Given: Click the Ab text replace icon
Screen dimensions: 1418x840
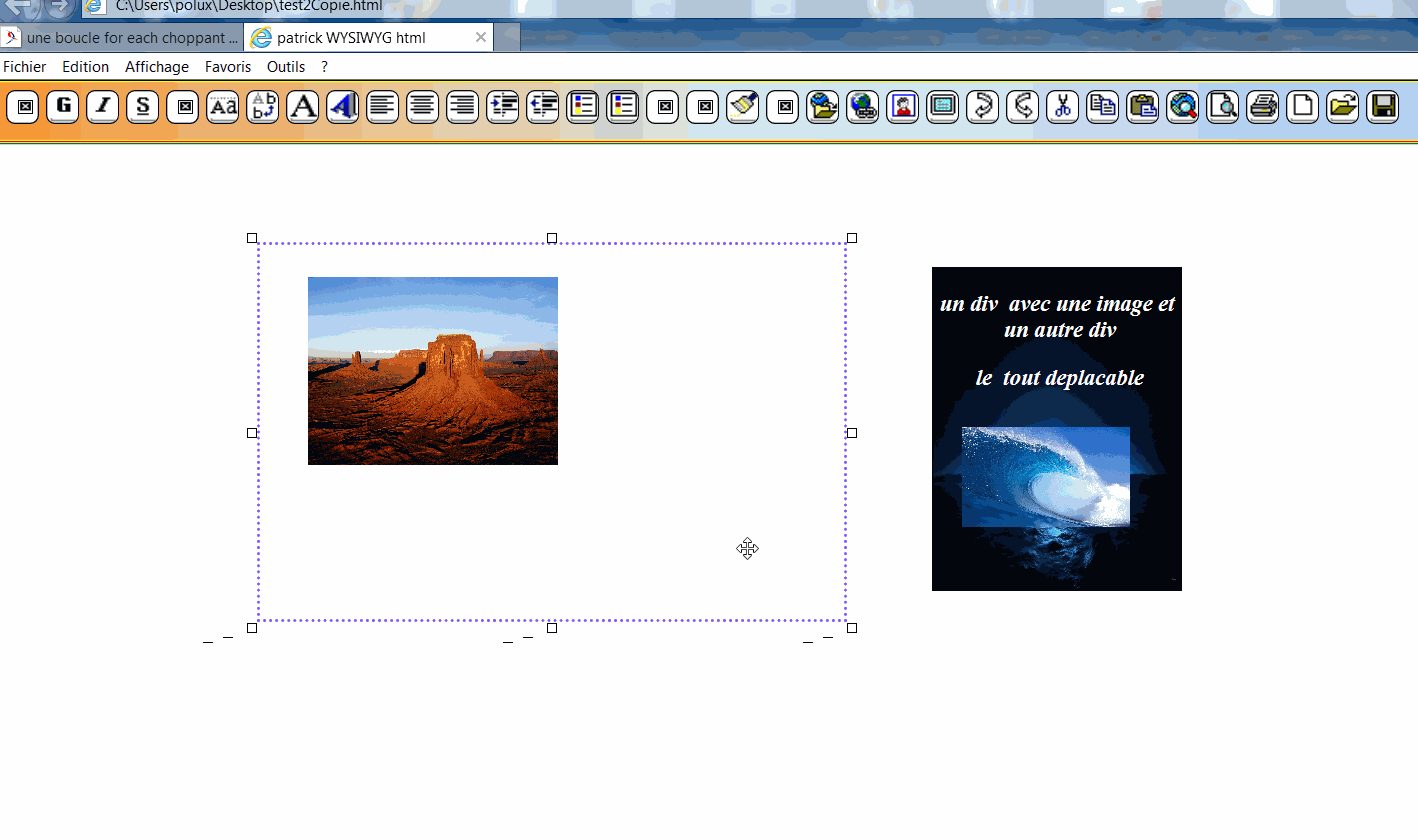Looking at the screenshot, I should click(263, 106).
